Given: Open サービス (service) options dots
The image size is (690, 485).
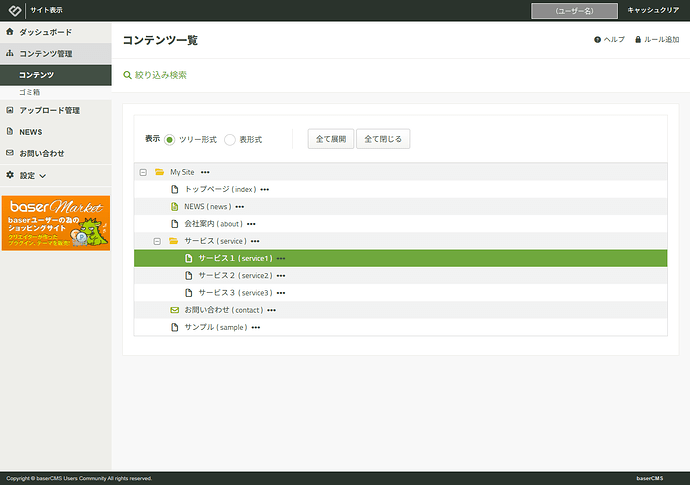Looking at the screenshot, I should pyautogui.click(x=255, y=241).
